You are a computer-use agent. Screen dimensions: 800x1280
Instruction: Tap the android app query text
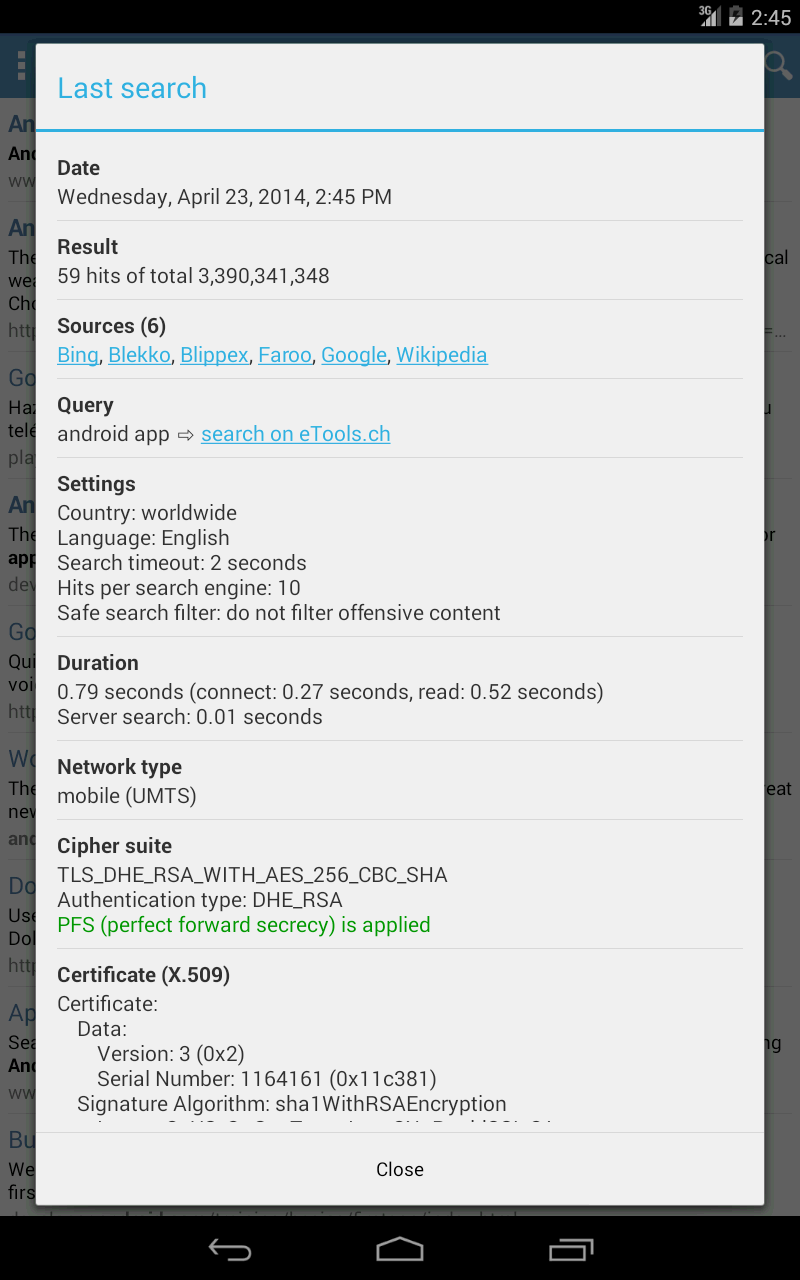[x=114, y=434]
